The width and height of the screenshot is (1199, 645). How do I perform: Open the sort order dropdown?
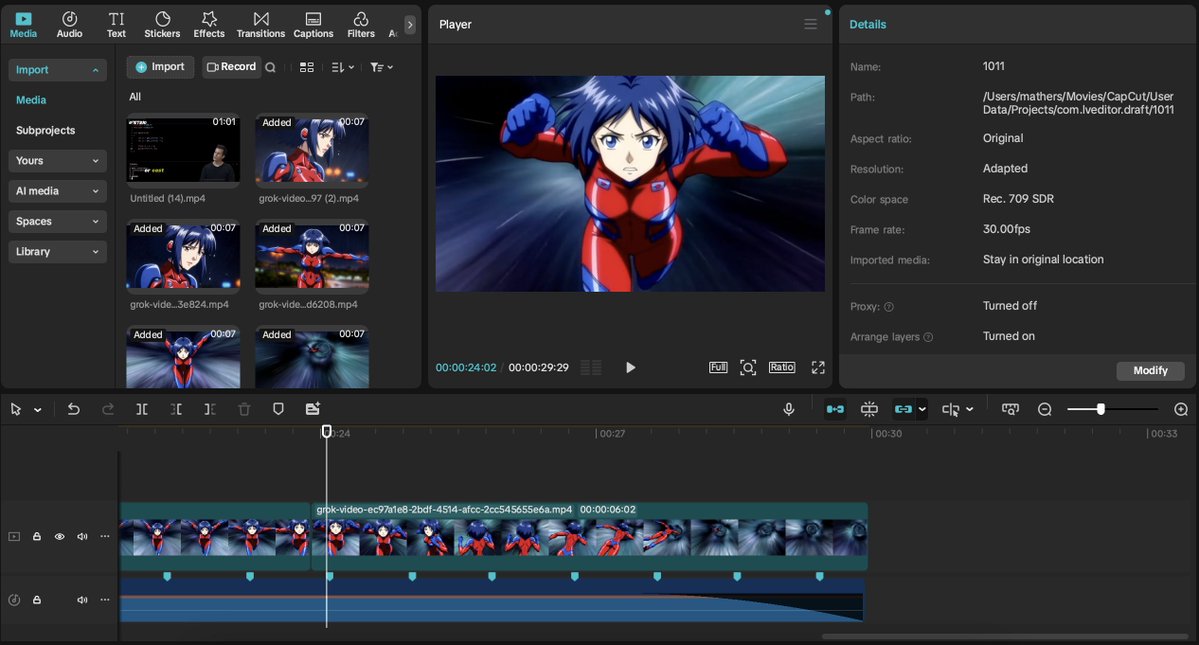pos(343,67)
